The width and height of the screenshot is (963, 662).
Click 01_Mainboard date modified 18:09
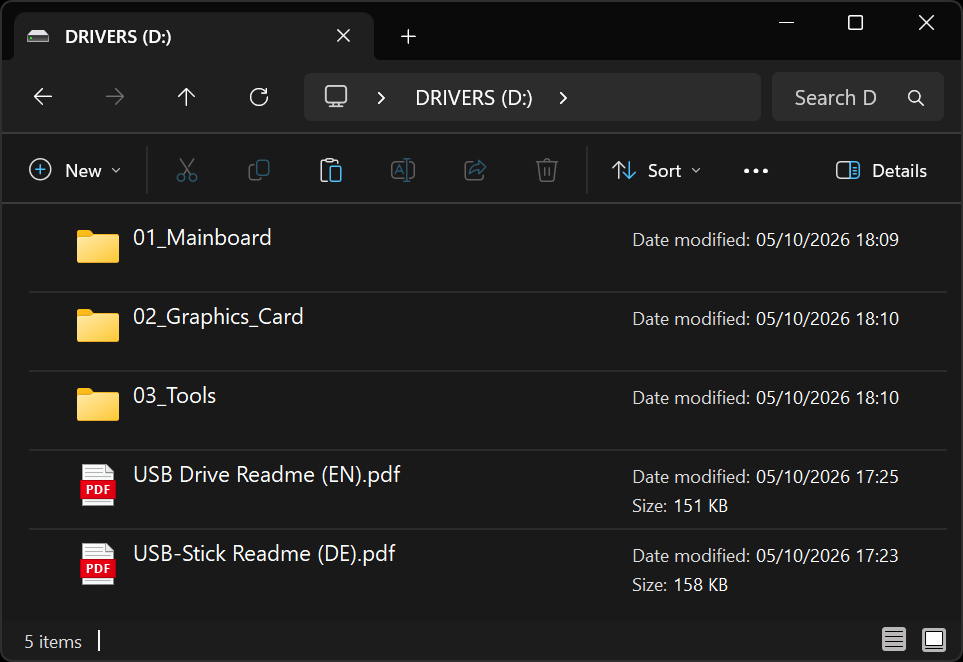click(765, 239)
